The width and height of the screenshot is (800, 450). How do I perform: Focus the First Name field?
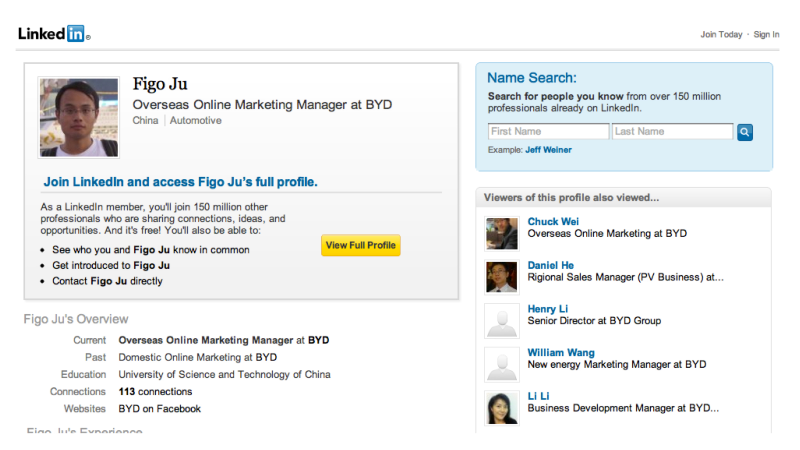tap(548, 131)
